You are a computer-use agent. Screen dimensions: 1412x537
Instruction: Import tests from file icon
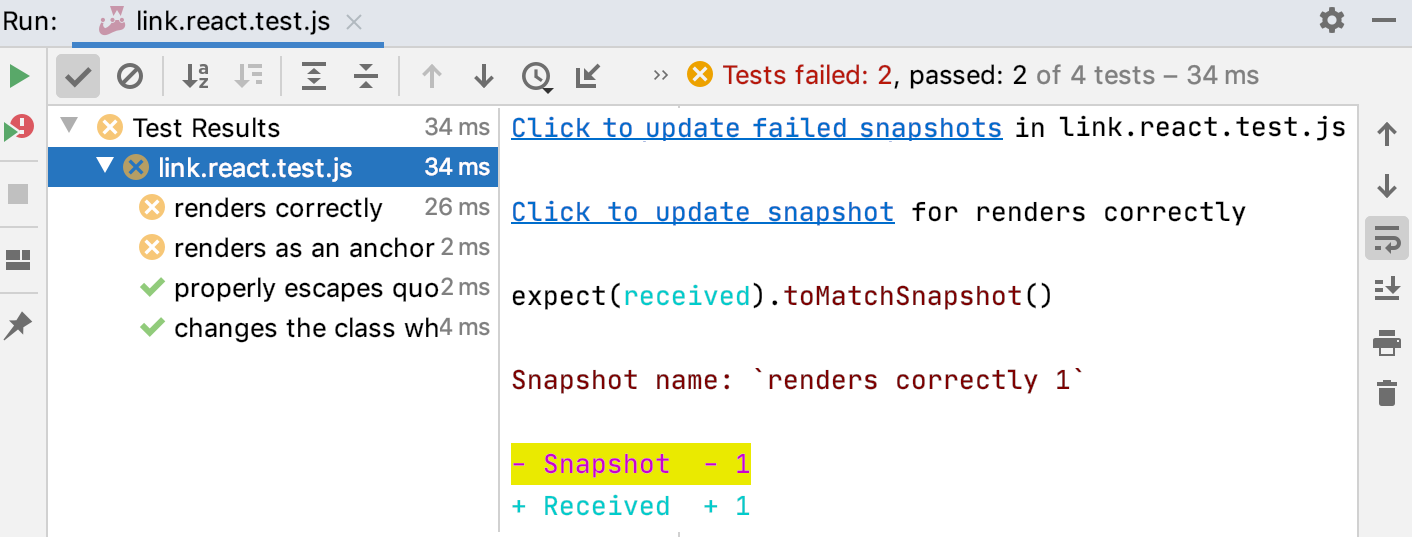[x=588, y=76]
